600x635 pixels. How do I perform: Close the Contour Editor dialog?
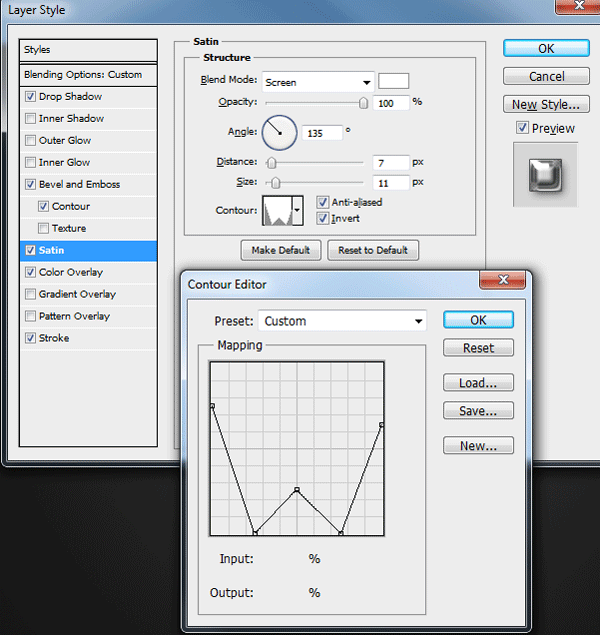pos(503,280)
